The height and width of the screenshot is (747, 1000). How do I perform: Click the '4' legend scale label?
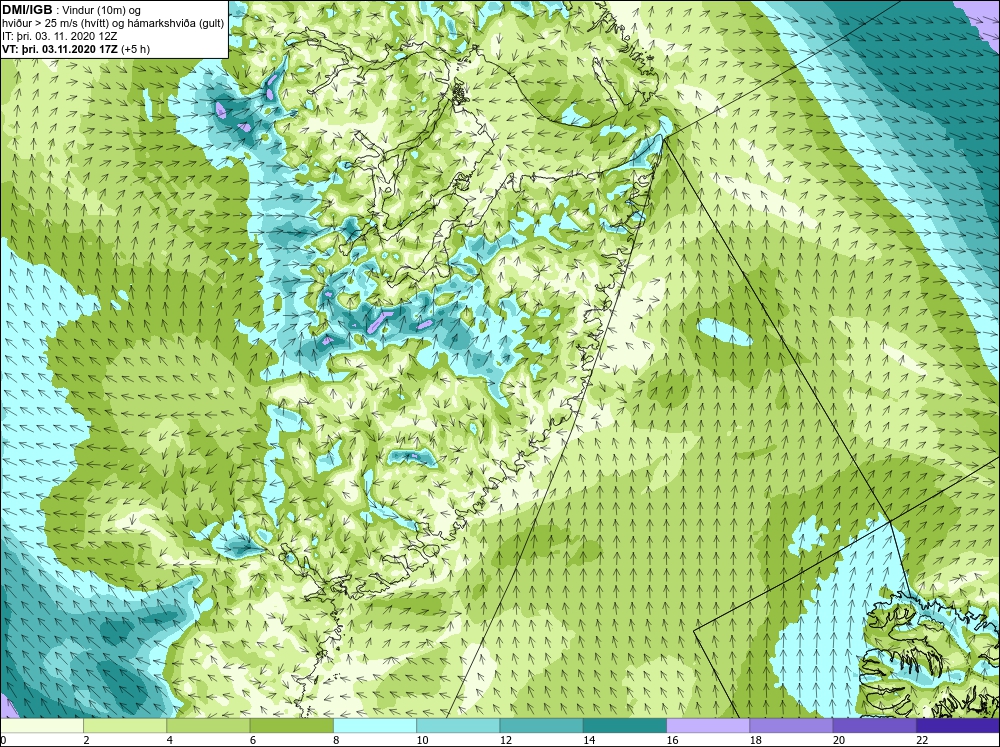(170, 740)
